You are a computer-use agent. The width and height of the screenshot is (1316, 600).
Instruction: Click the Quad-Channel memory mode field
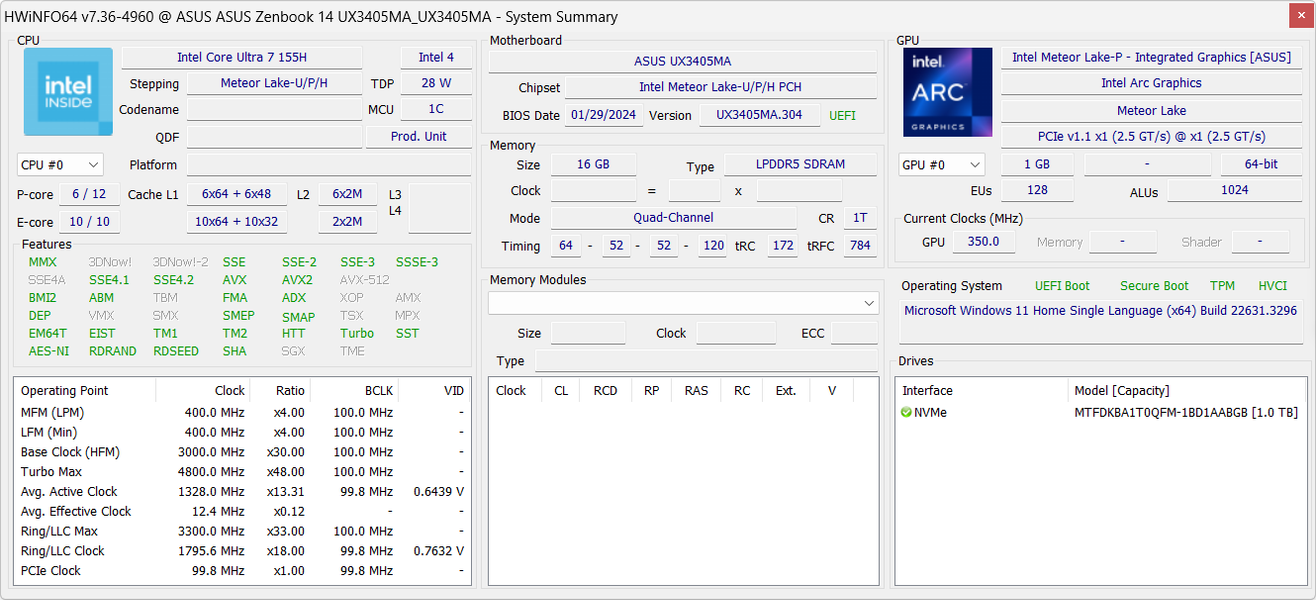click(673, 218)
